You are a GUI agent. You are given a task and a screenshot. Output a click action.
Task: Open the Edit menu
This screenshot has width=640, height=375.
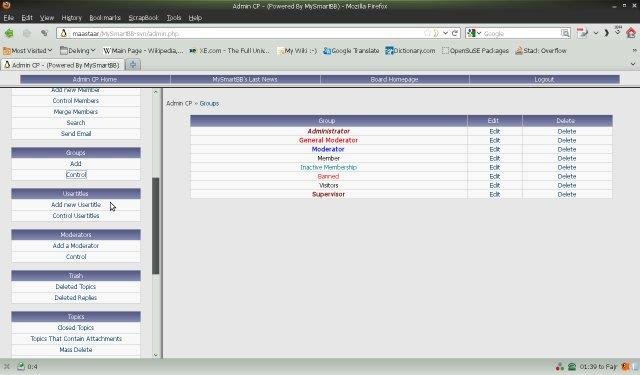27,18
